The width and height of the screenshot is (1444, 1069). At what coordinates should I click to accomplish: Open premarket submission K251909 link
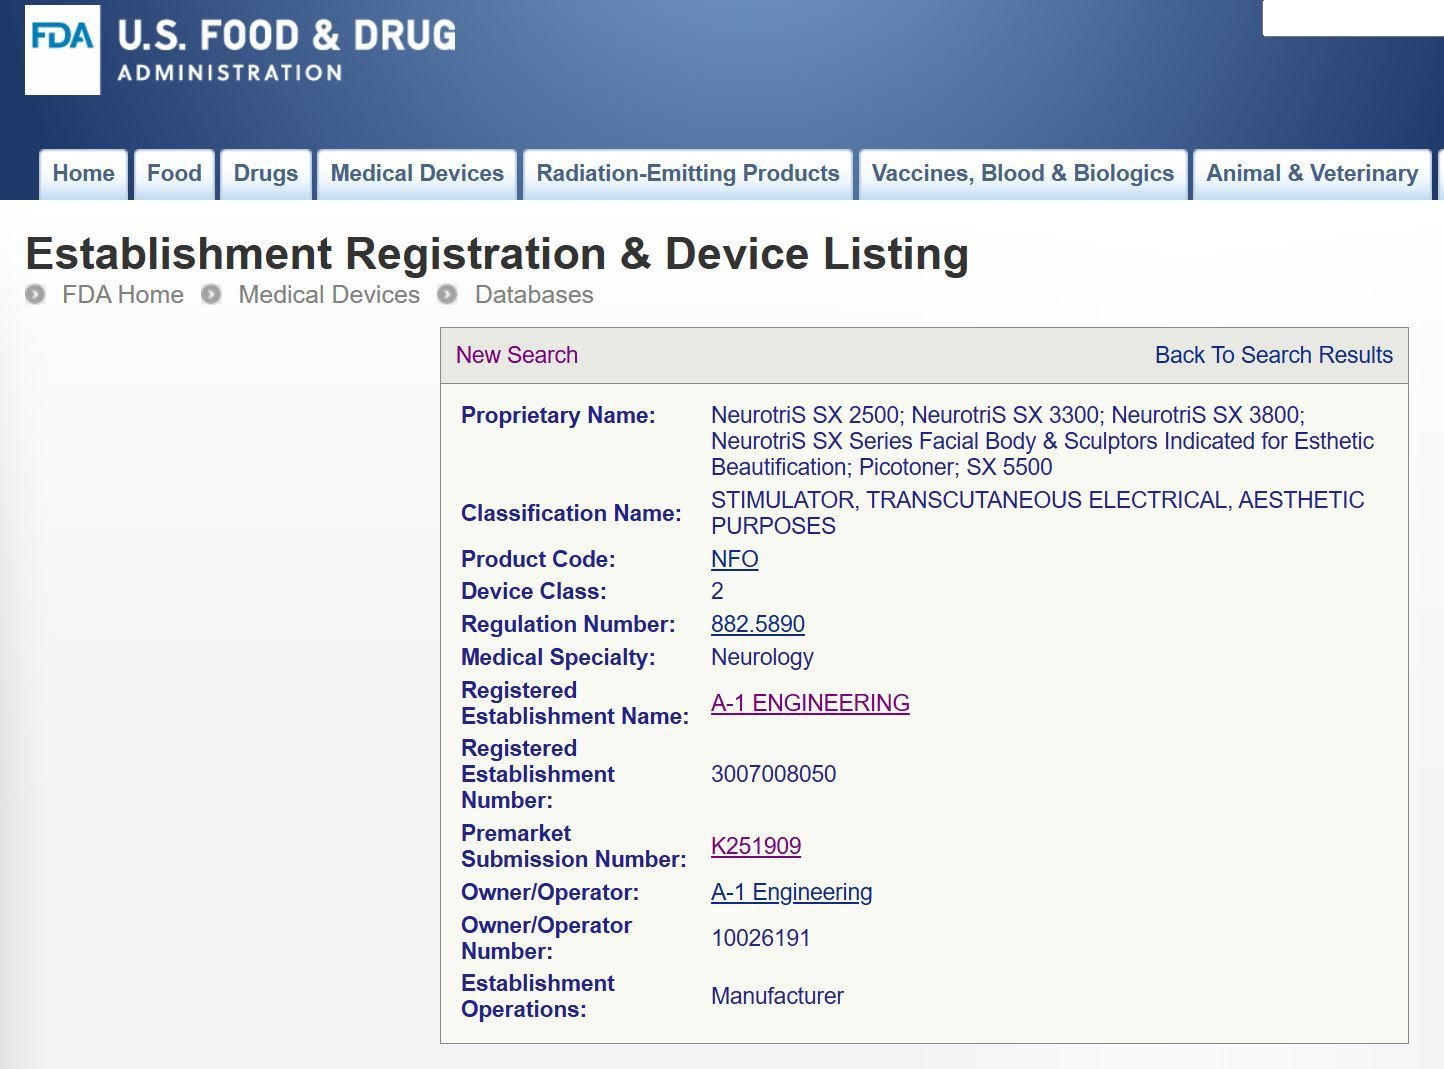point(756,846)
